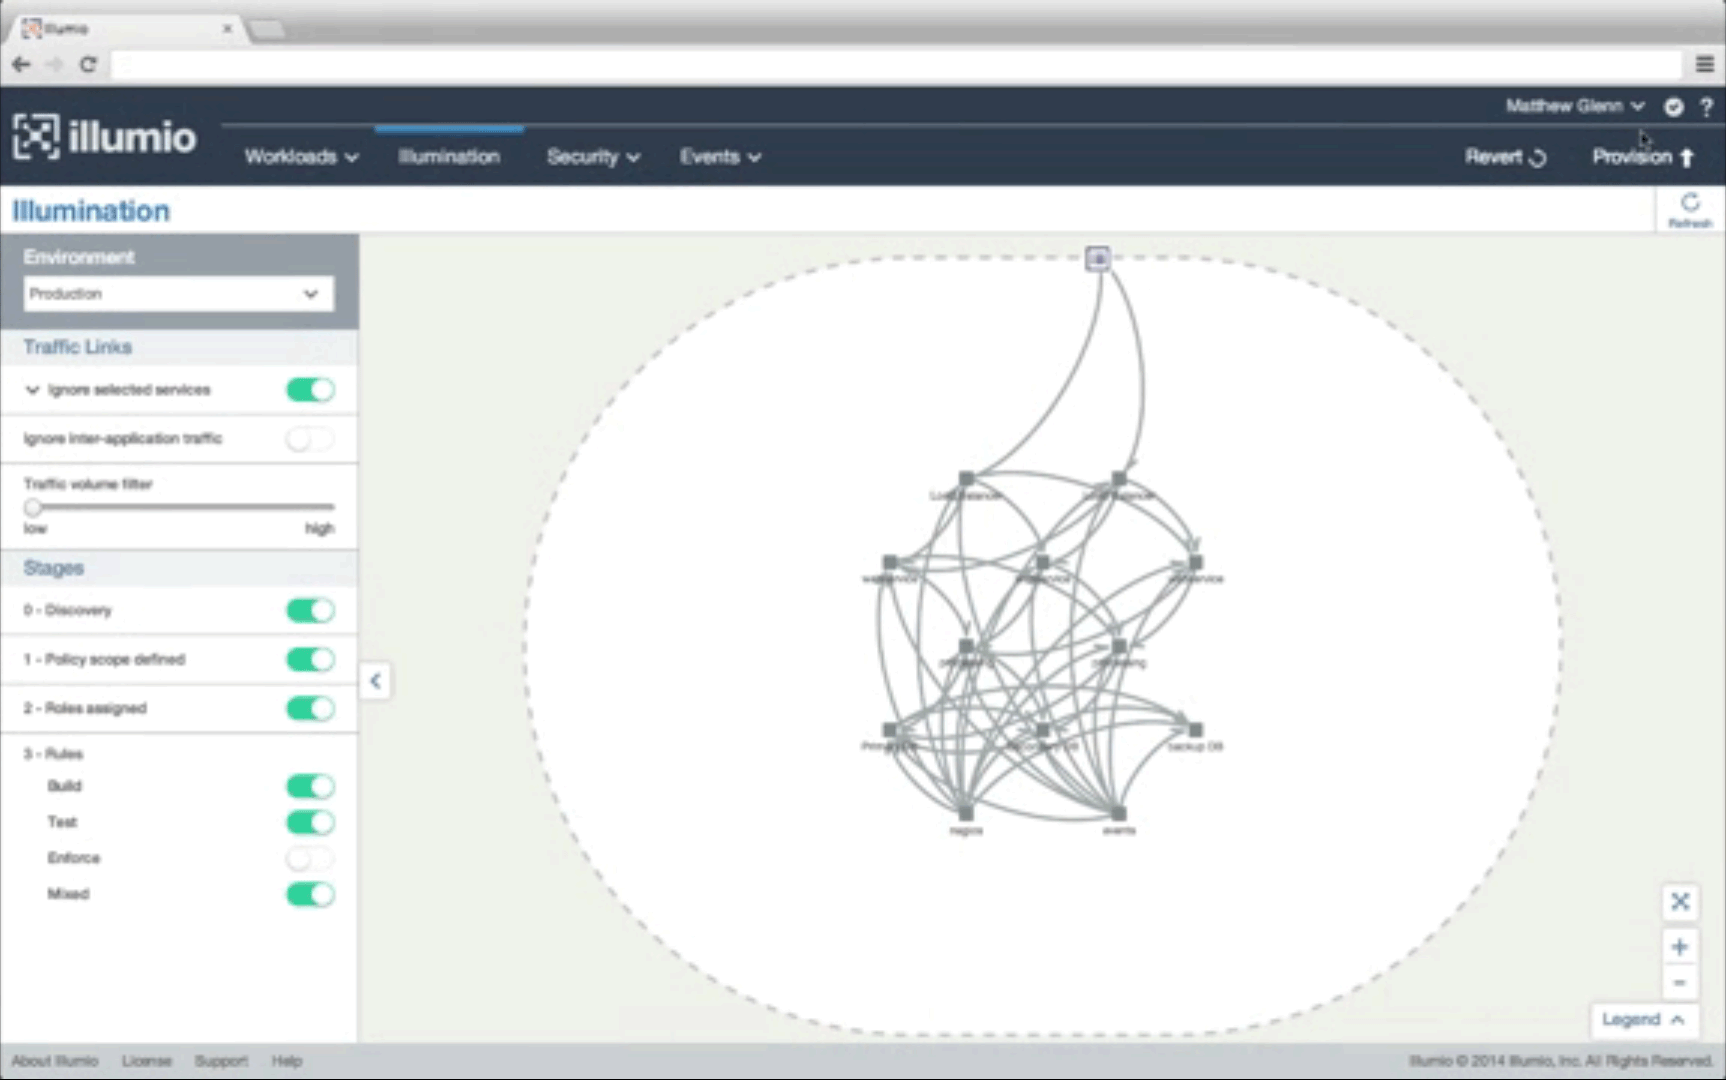Expand the Matthew Glenn user menu

(1574, 106)
